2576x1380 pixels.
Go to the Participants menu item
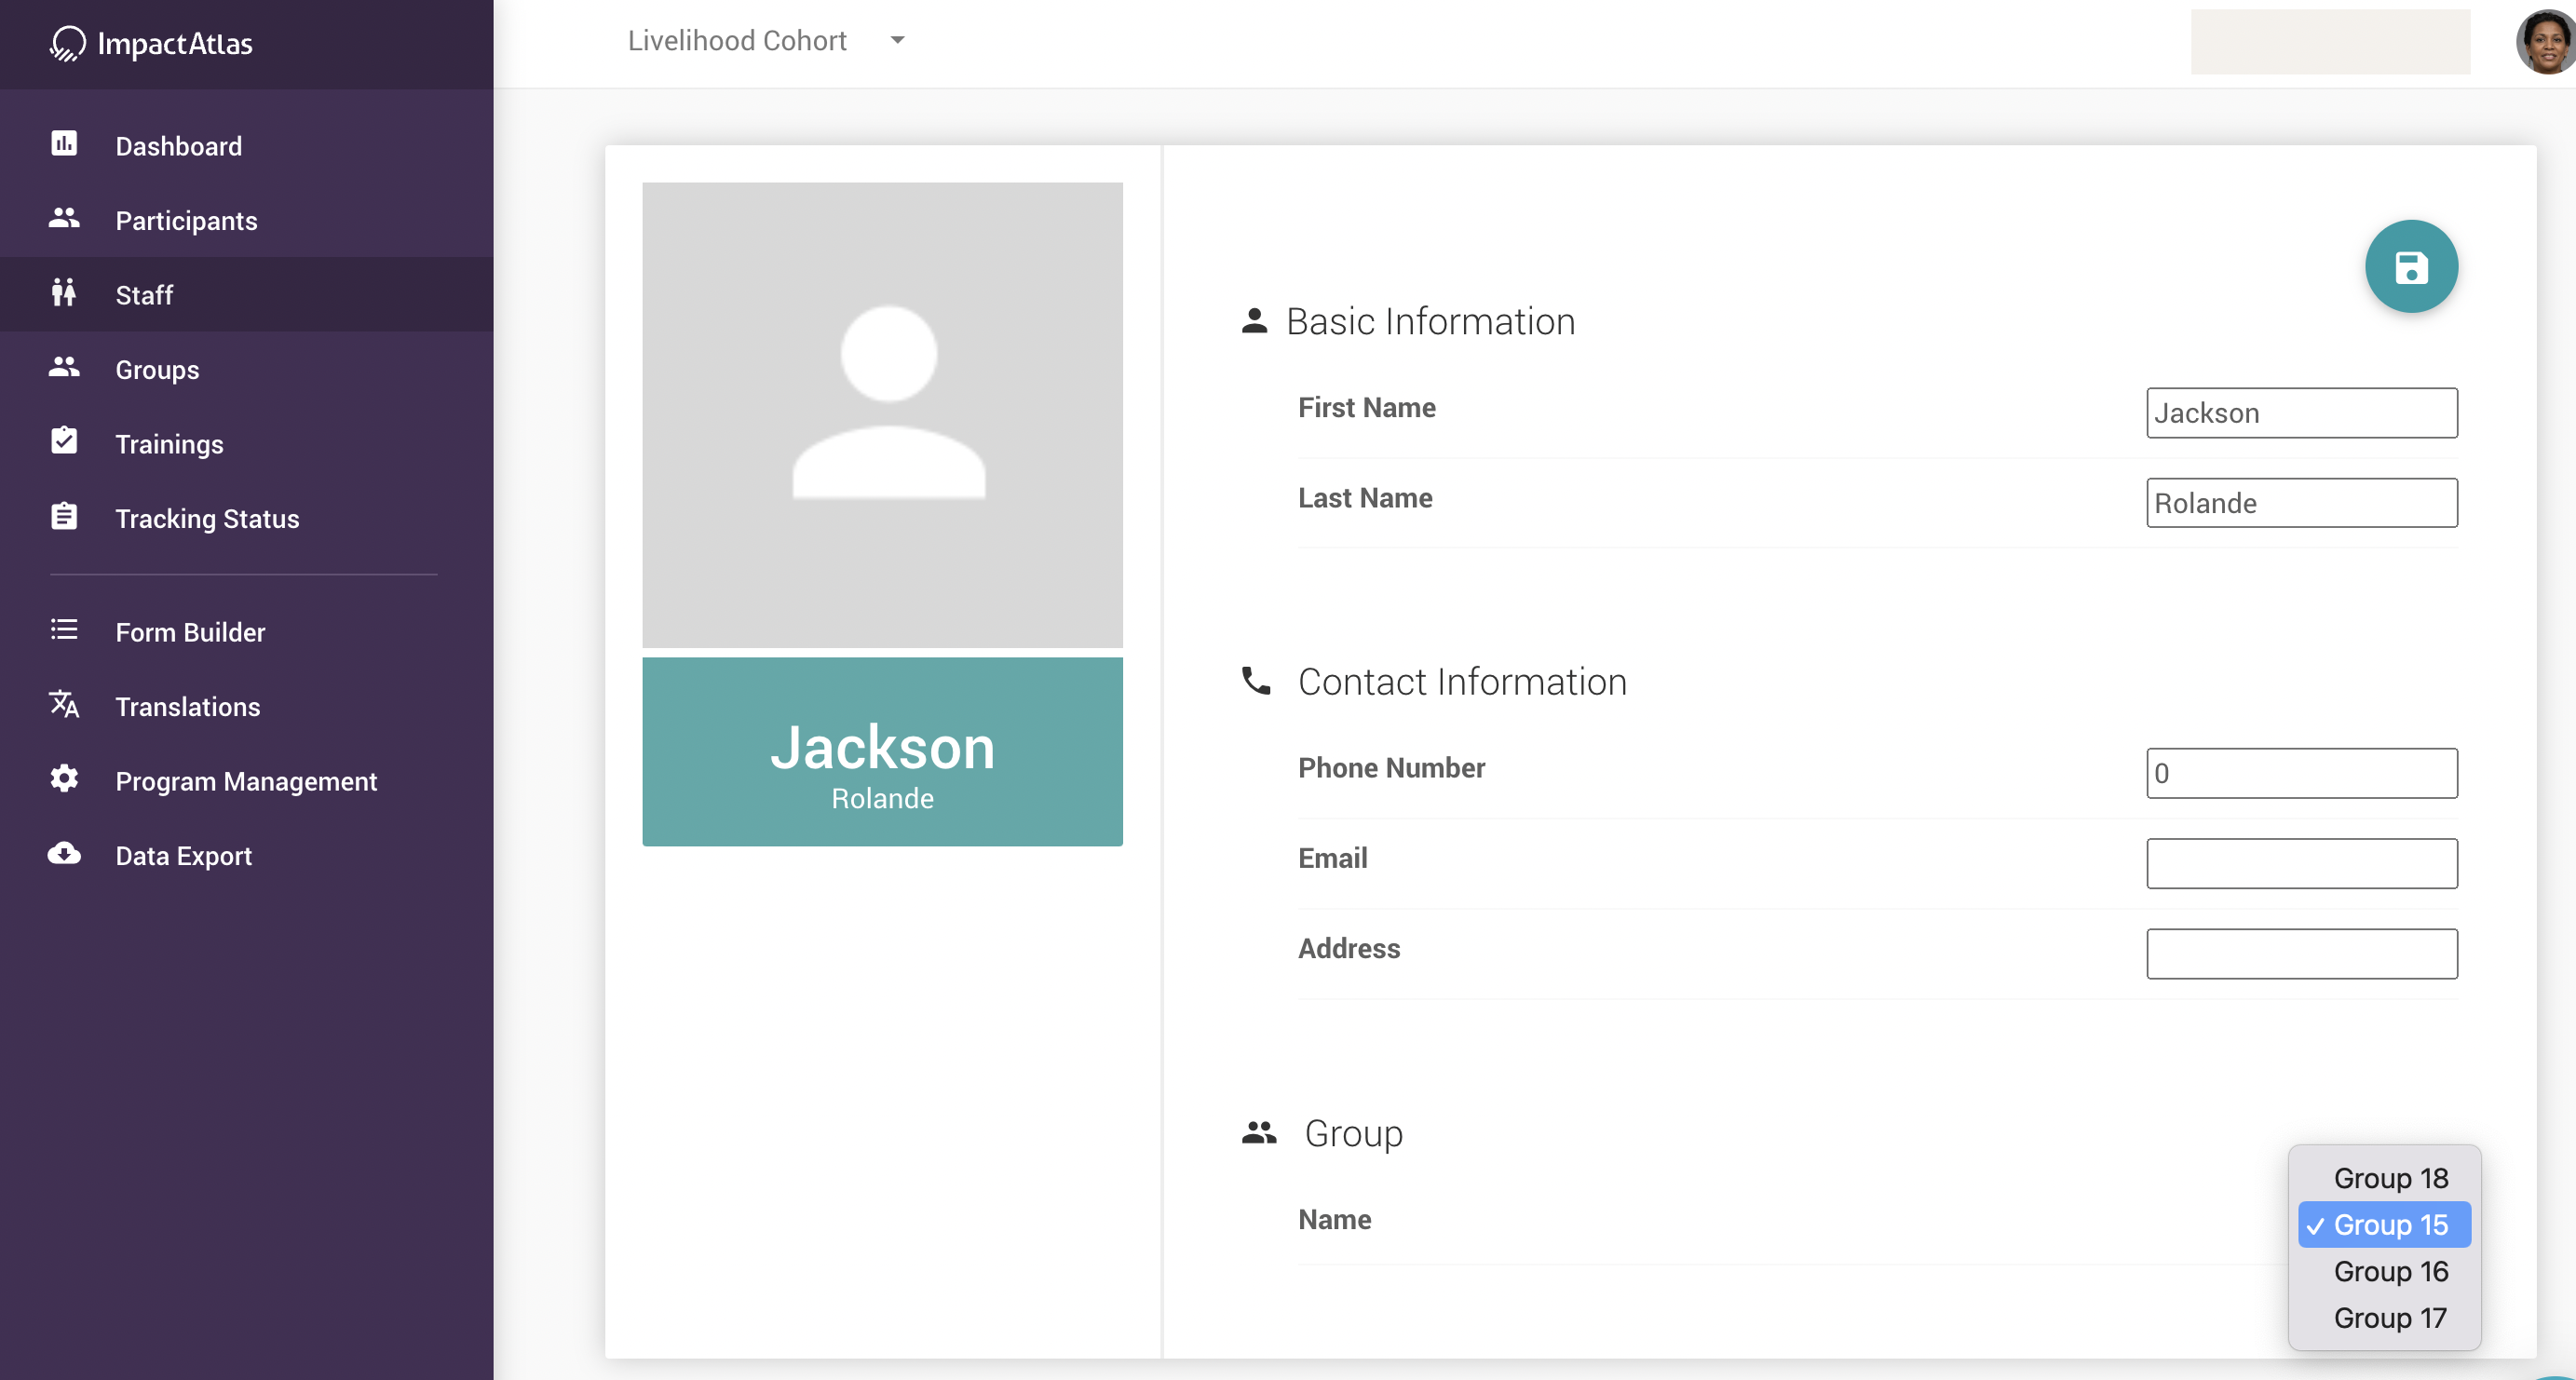tap(186, 220)
